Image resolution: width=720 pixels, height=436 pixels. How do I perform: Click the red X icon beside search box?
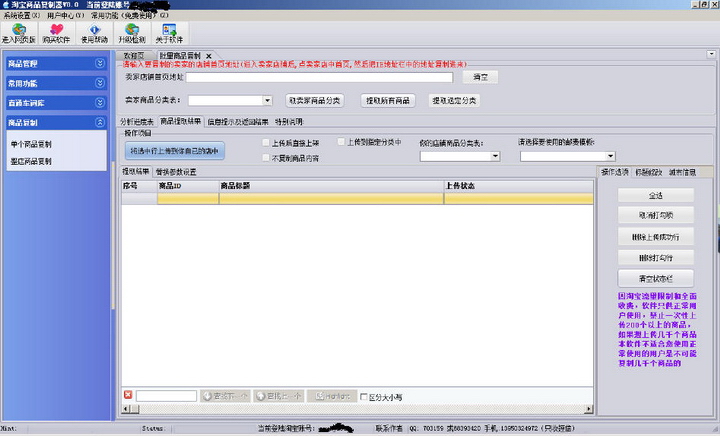[127, 396]
